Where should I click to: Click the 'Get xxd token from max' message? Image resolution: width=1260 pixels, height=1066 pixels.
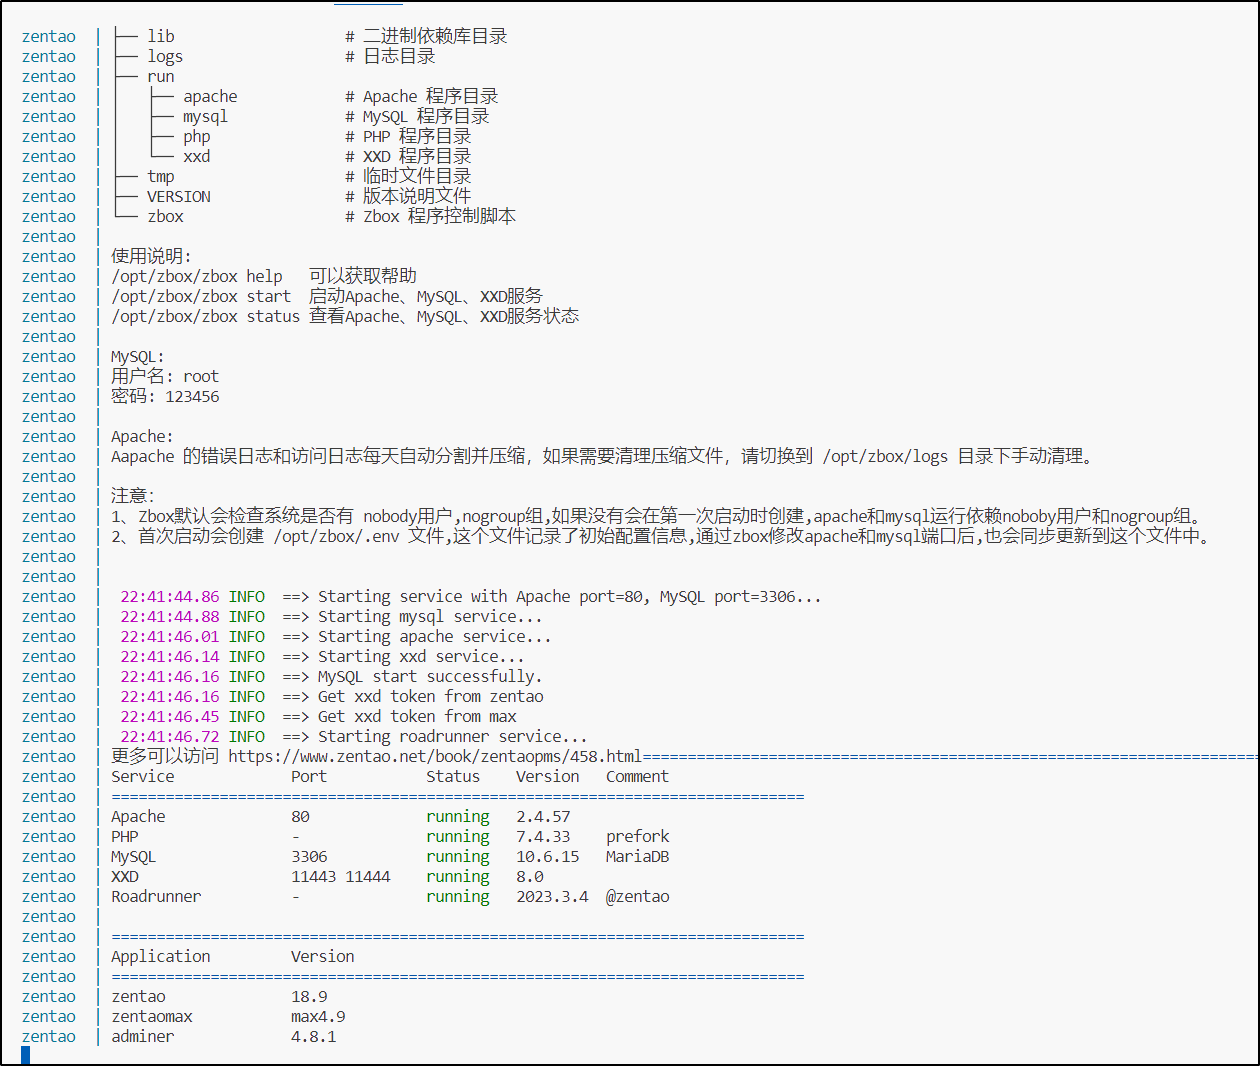click(x=417, y=716)
